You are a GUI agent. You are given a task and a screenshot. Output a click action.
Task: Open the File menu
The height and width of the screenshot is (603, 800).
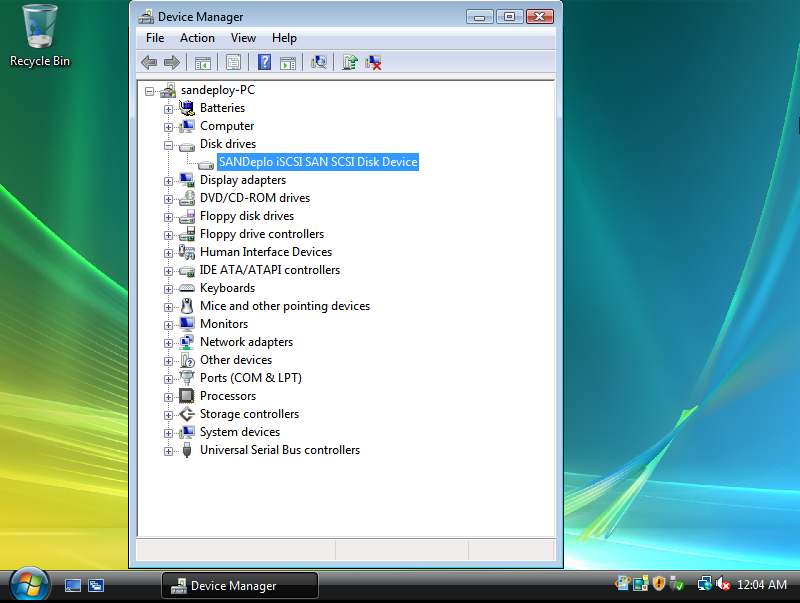pyautogui.click(x=155, y=38)
